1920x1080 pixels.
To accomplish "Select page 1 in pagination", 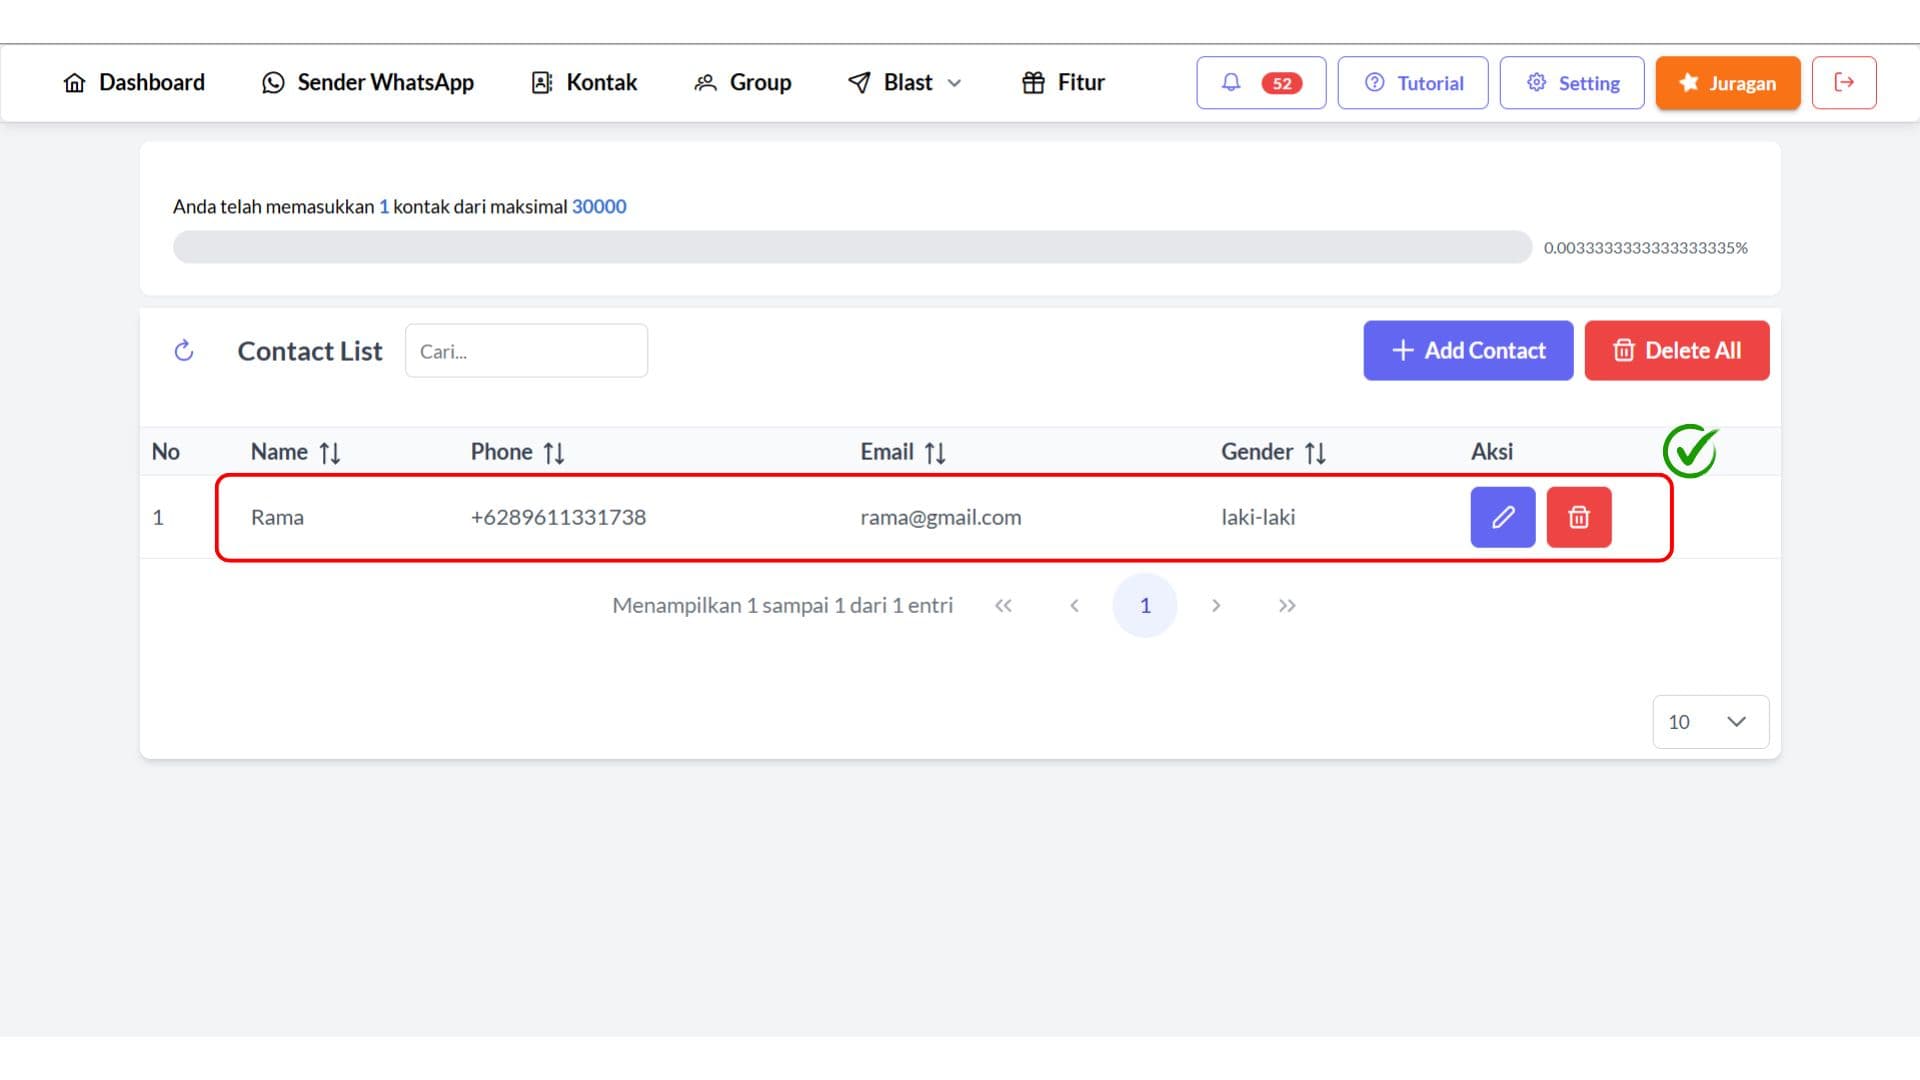I will 1145,606.
